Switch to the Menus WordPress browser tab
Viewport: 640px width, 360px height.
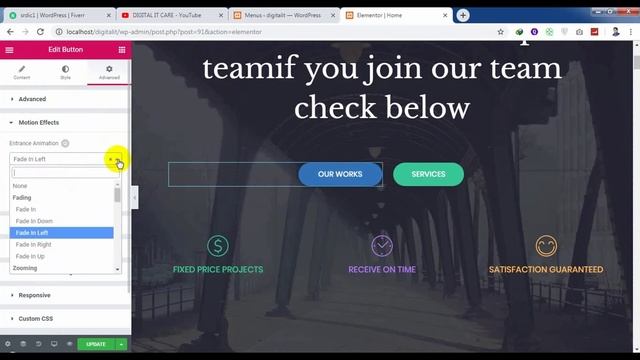point(284,15)
